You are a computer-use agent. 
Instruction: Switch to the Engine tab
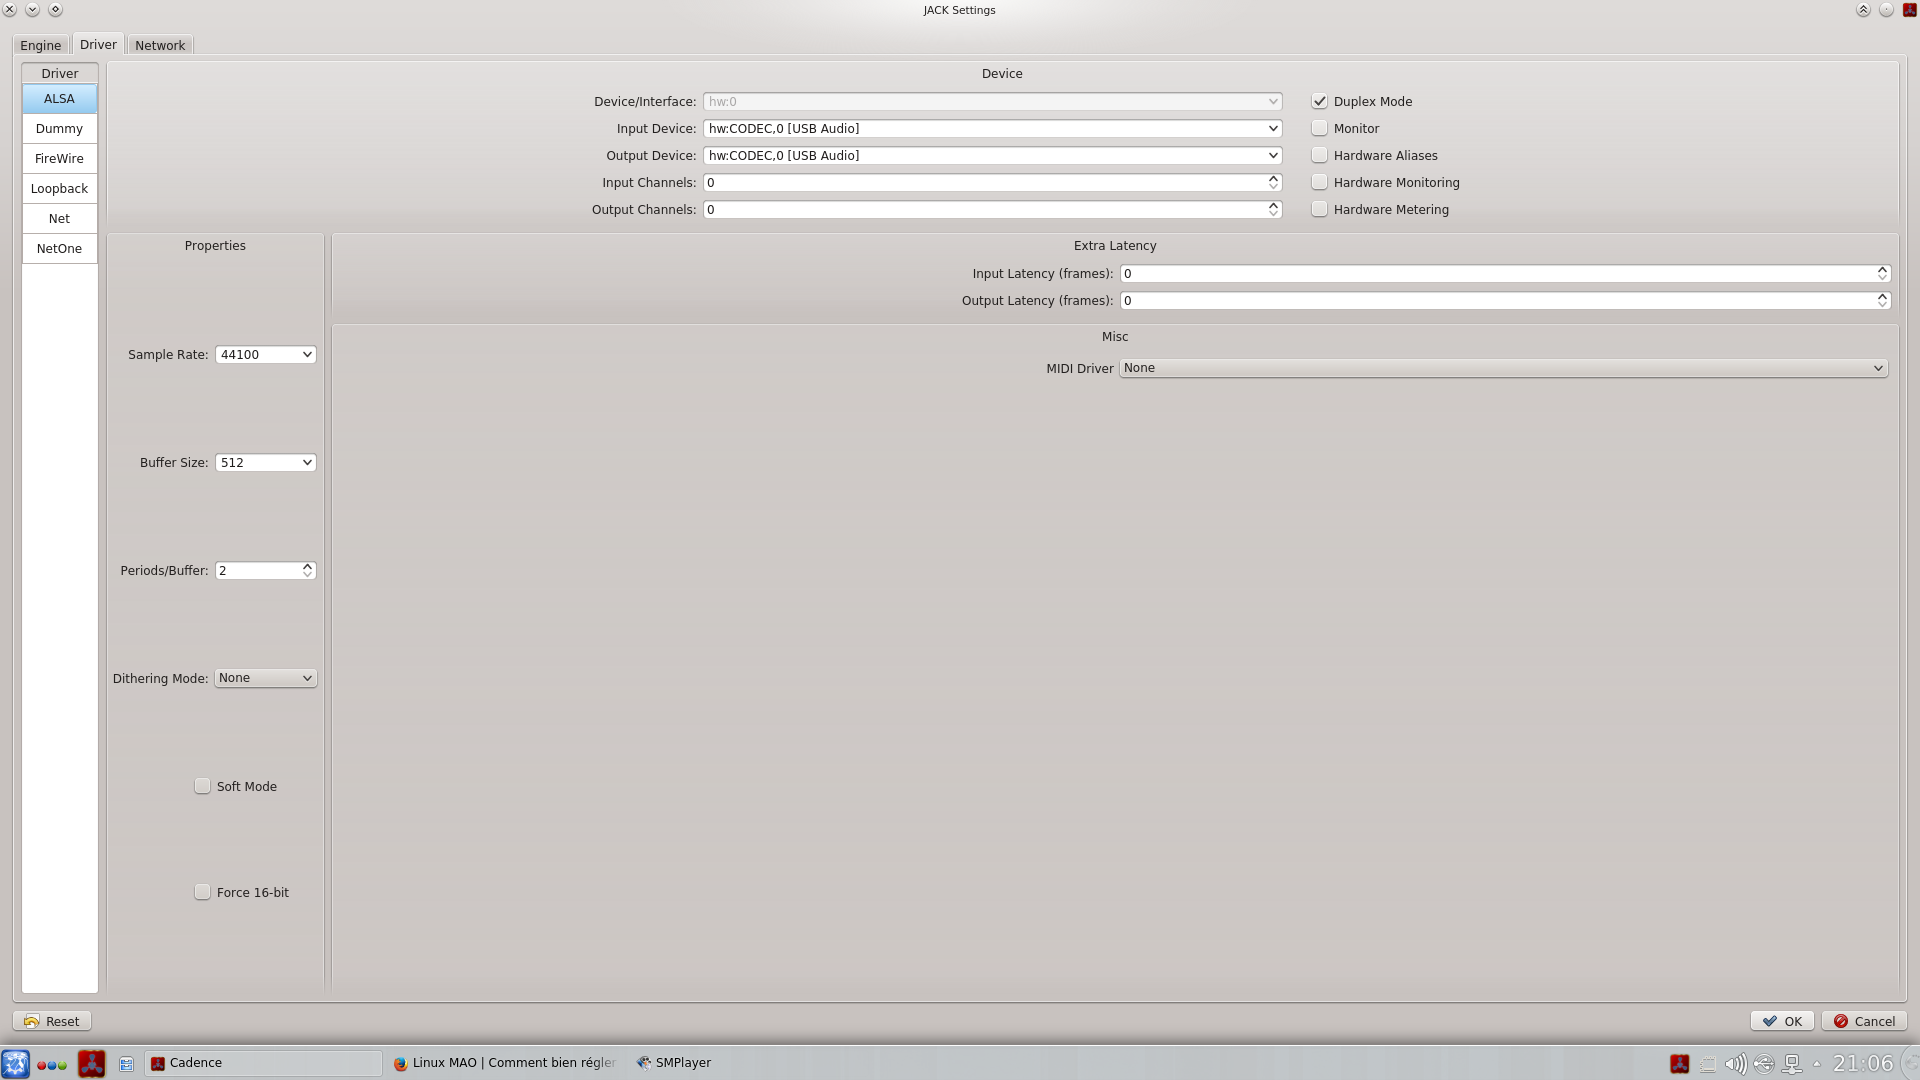[41, 45]
